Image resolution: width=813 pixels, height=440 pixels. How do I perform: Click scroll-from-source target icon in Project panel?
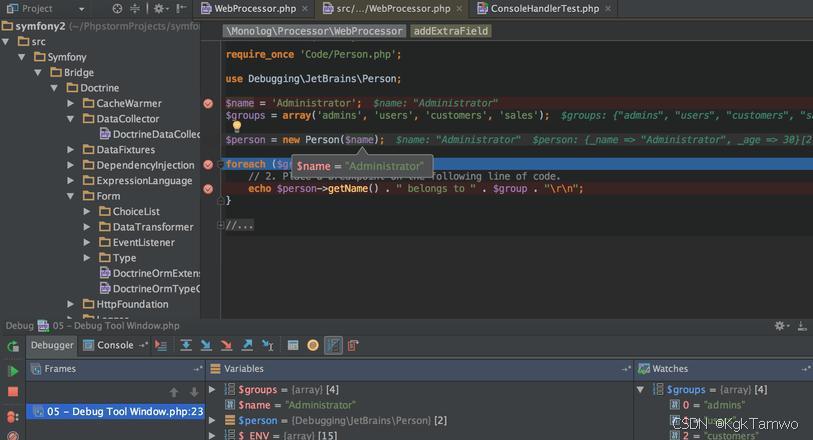coord(117,9)
